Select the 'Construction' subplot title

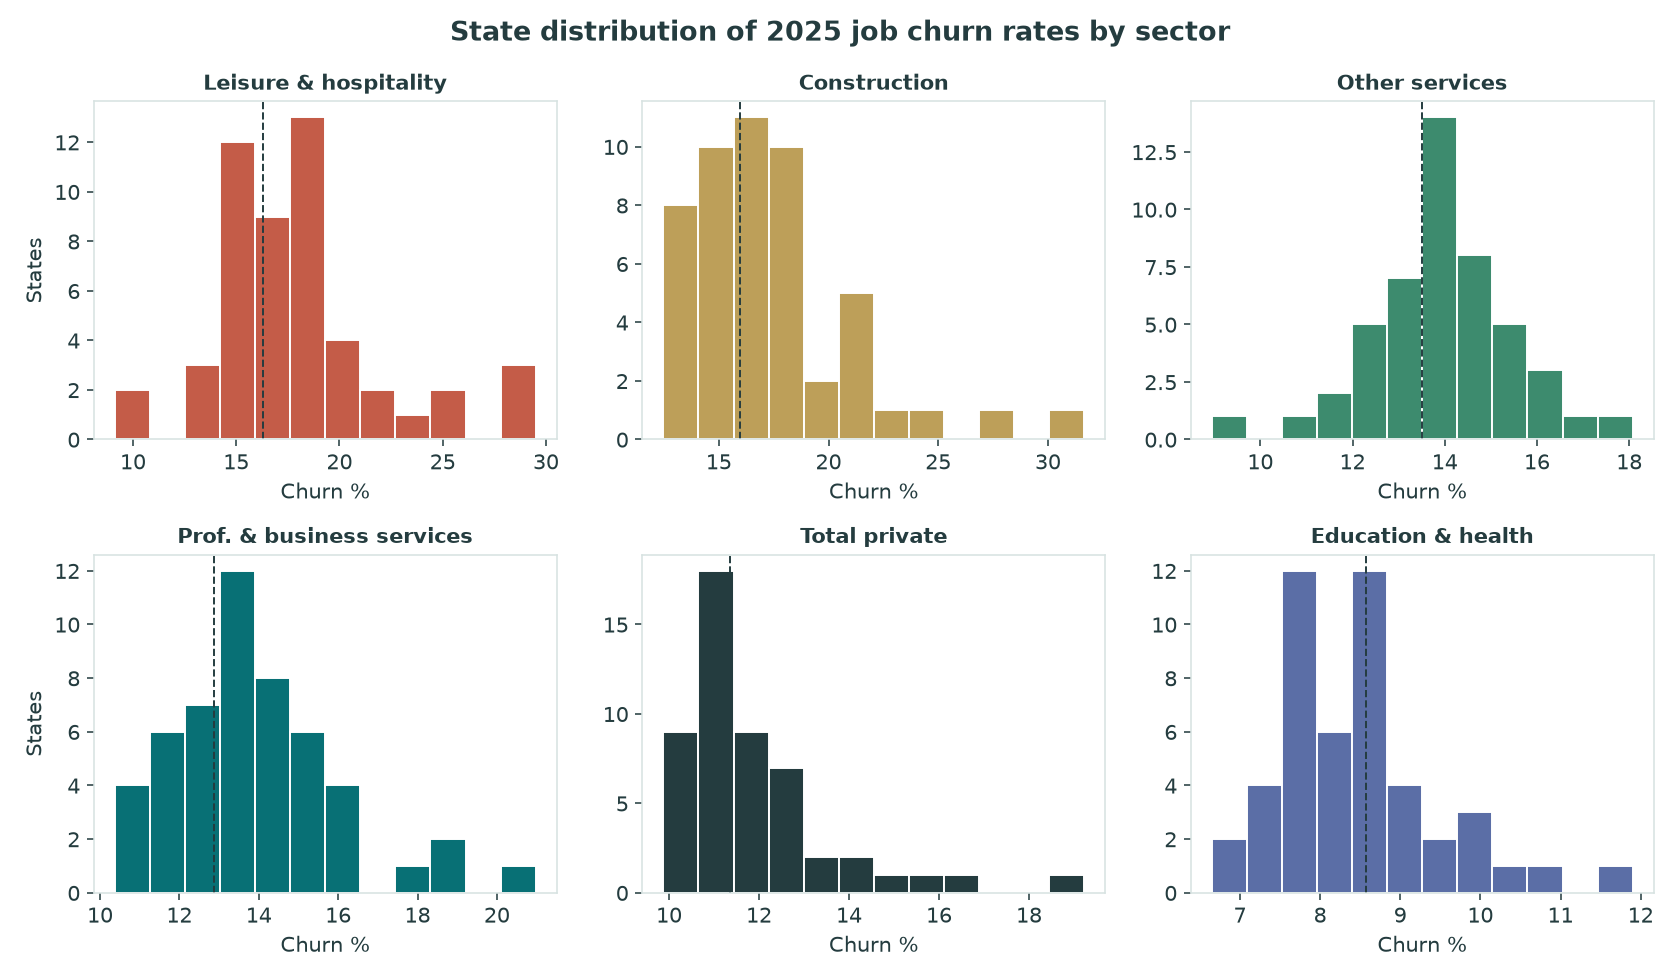[873, 83]
